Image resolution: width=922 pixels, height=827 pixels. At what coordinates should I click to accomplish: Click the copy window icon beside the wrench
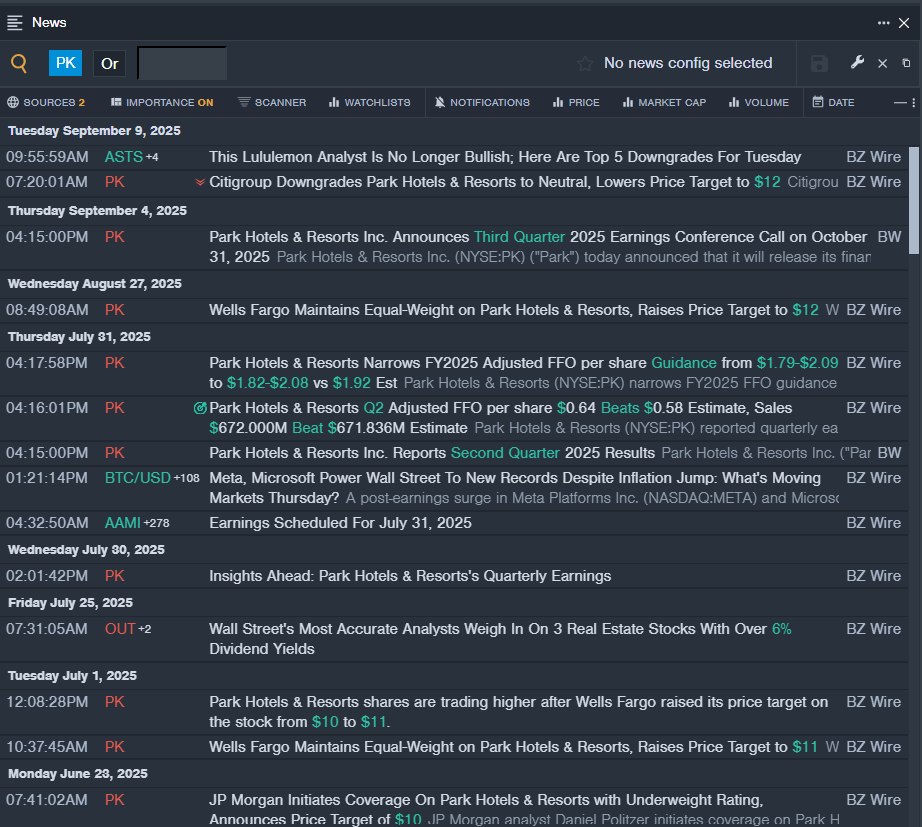coord(907,63)
